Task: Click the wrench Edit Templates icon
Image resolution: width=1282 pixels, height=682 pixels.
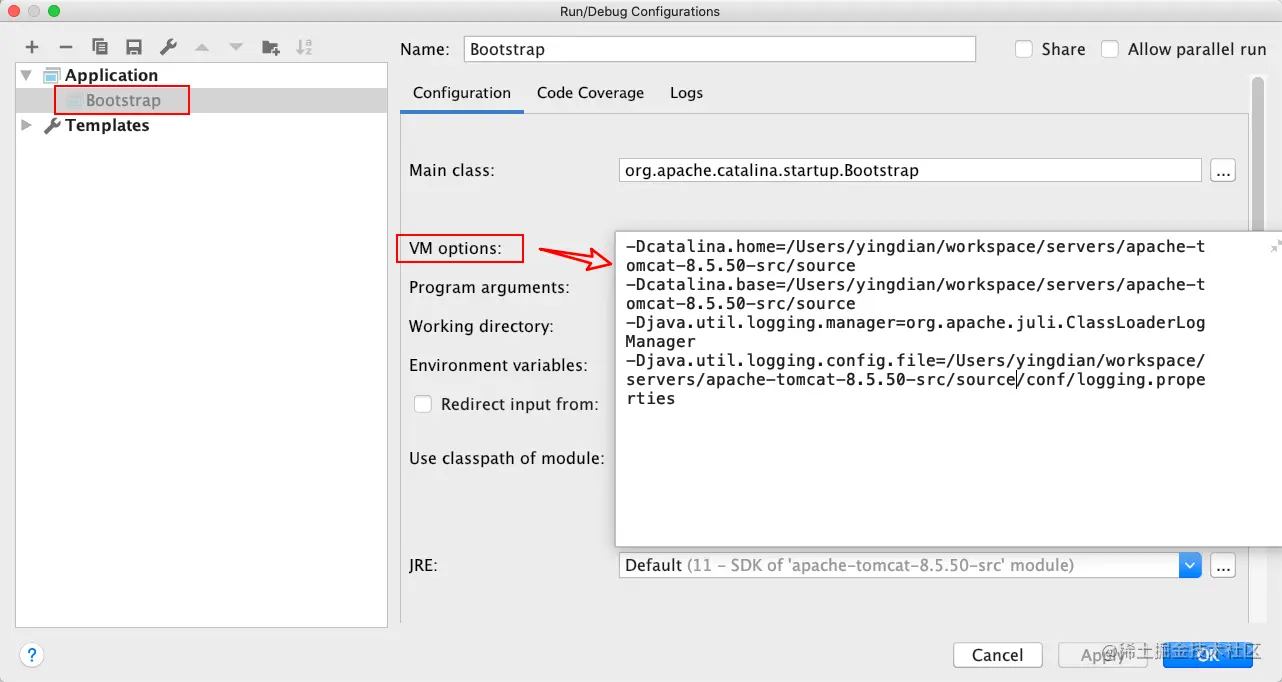Action: 168,47
